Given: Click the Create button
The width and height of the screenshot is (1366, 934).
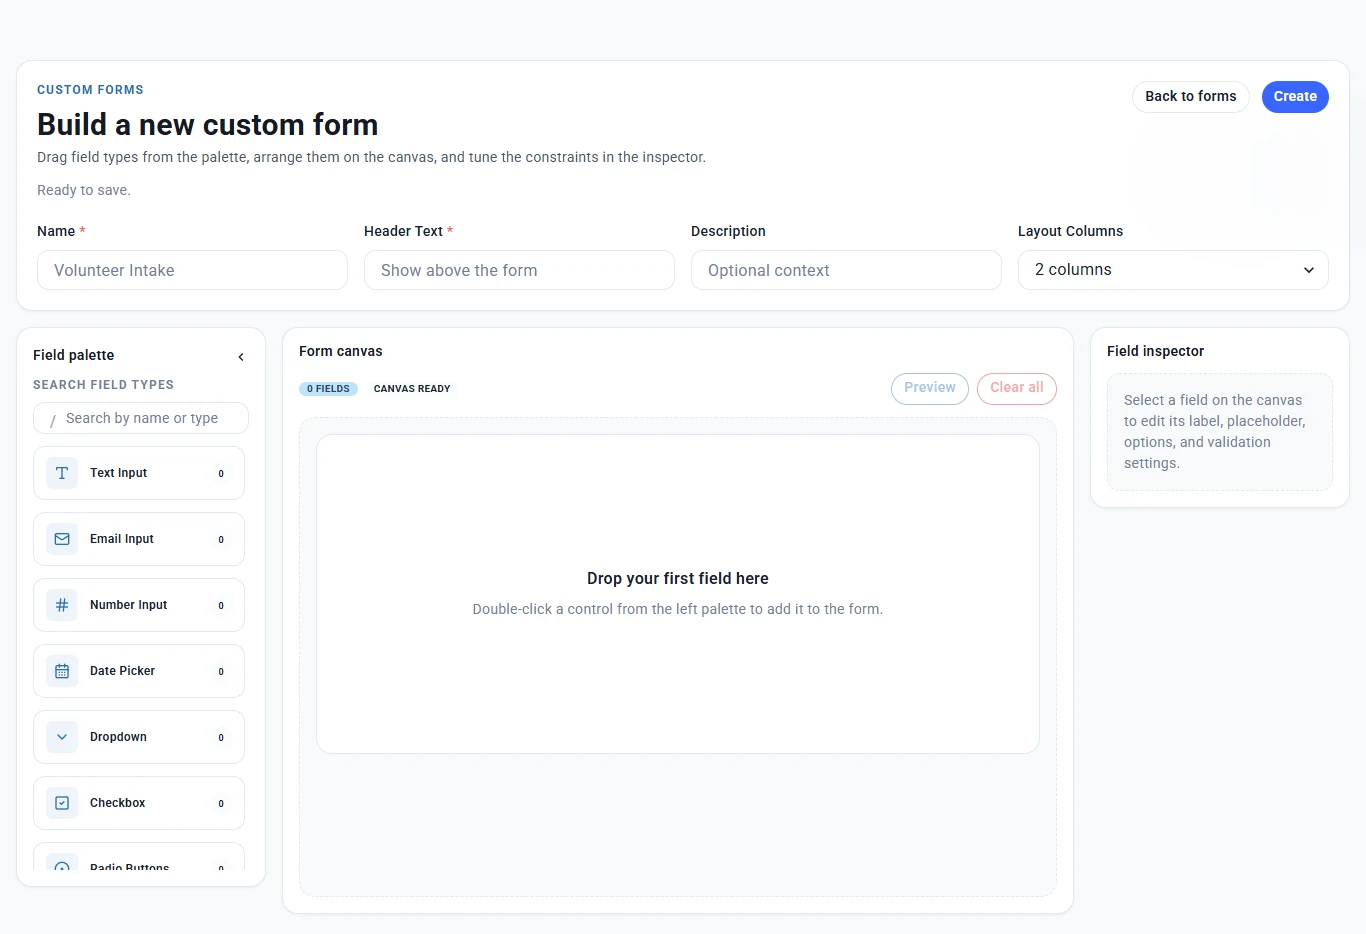Looking at the screenshot, I should (x=1295, y=97).
